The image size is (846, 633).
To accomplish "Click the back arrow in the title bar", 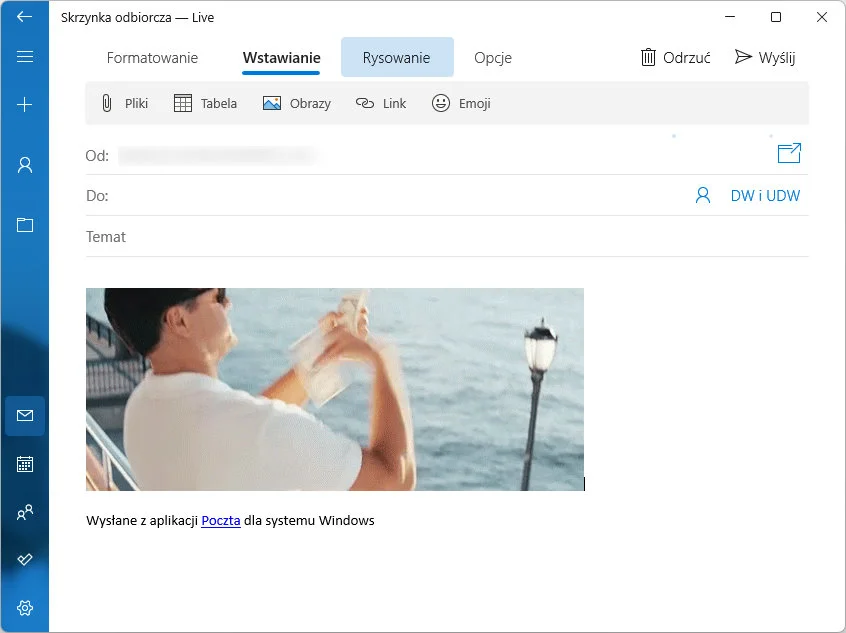I will coord(25,17).
